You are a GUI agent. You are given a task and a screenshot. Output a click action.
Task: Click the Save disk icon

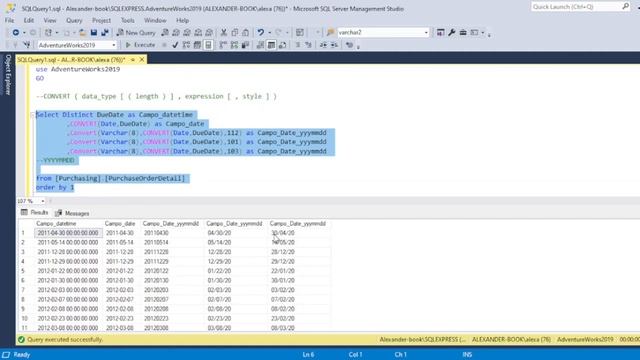(94, 32)
